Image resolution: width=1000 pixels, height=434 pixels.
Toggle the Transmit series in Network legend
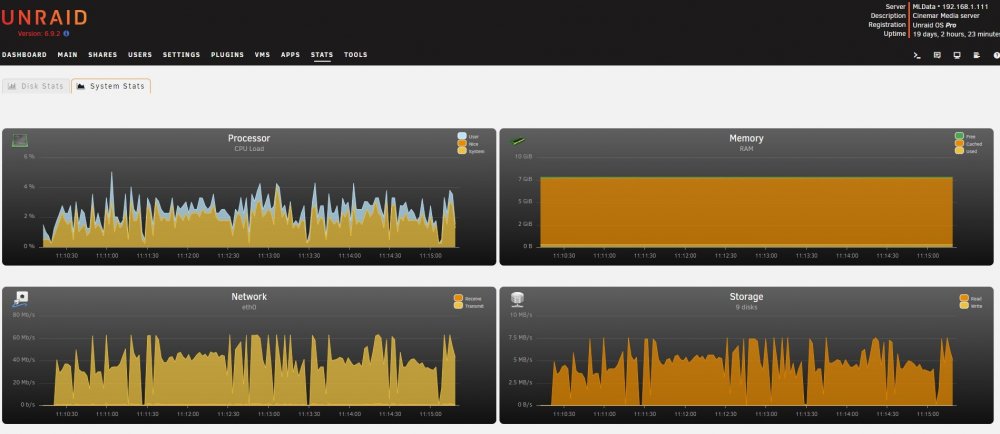(x=469, y=306)
